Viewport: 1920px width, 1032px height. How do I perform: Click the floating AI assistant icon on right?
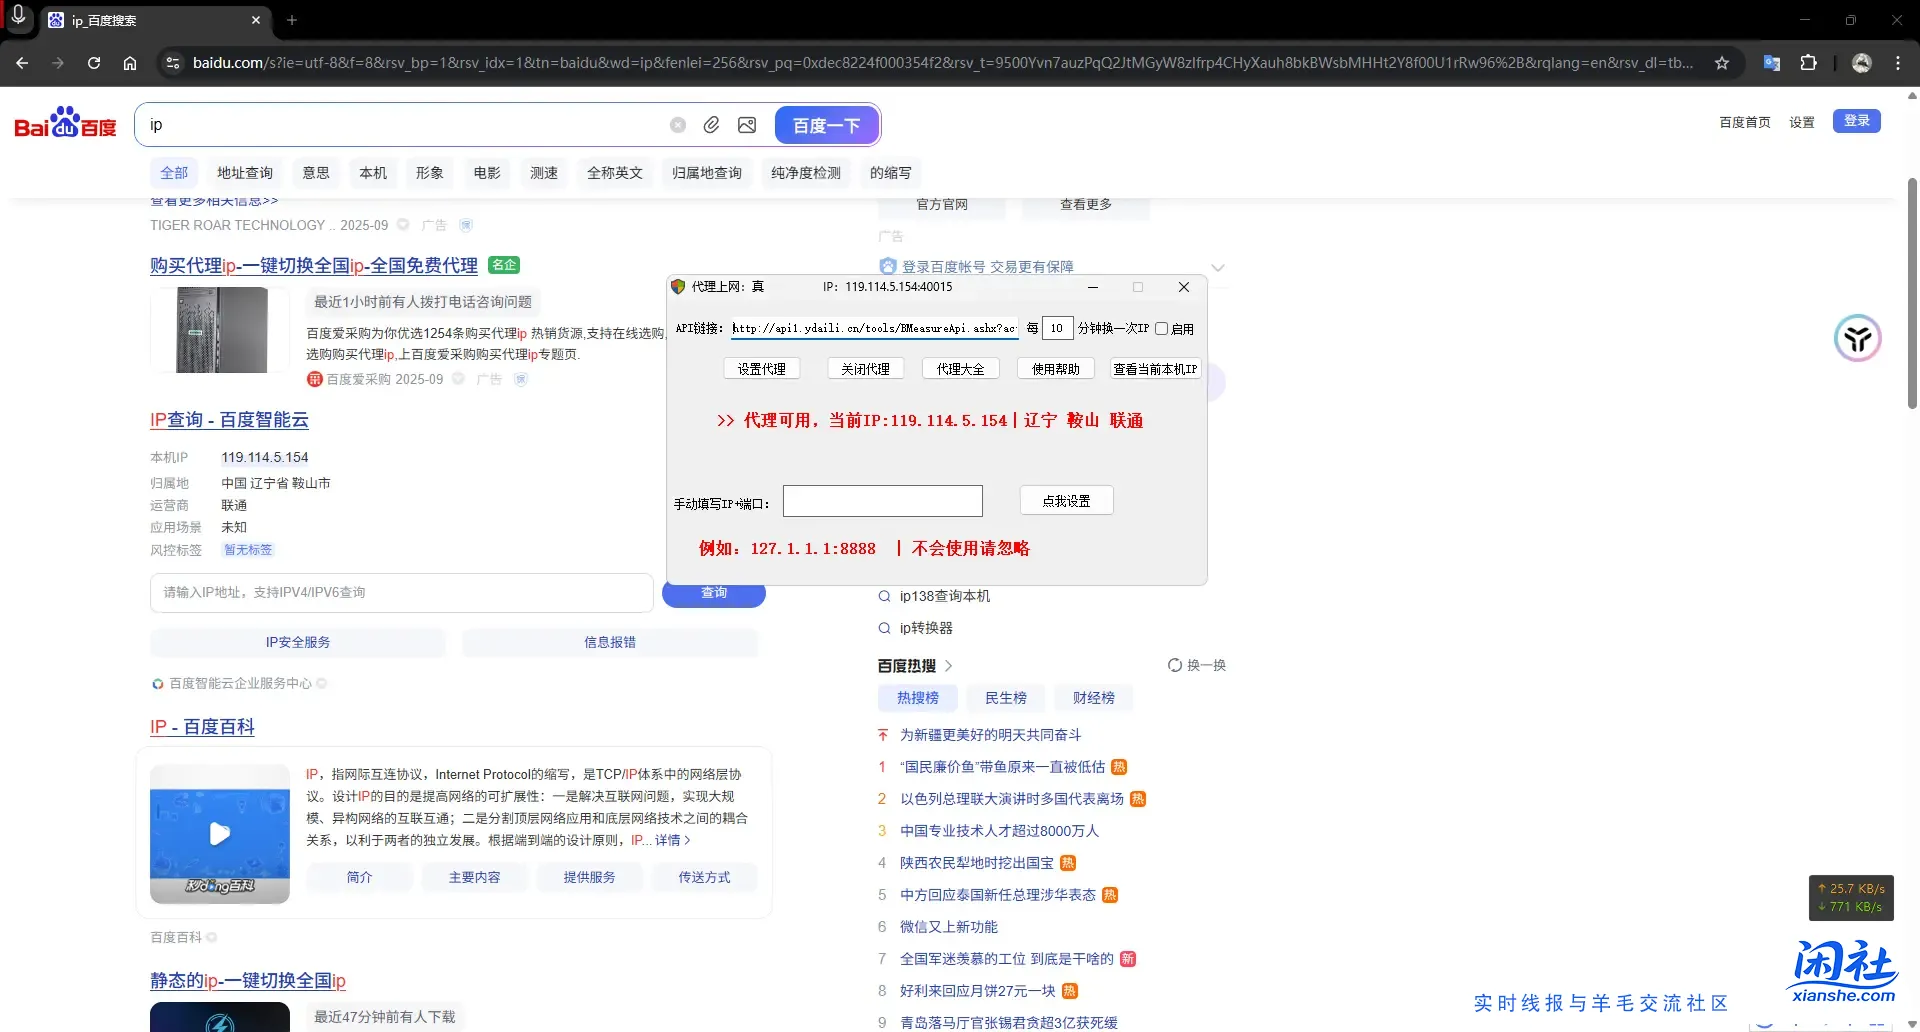tap(1857, 338)
